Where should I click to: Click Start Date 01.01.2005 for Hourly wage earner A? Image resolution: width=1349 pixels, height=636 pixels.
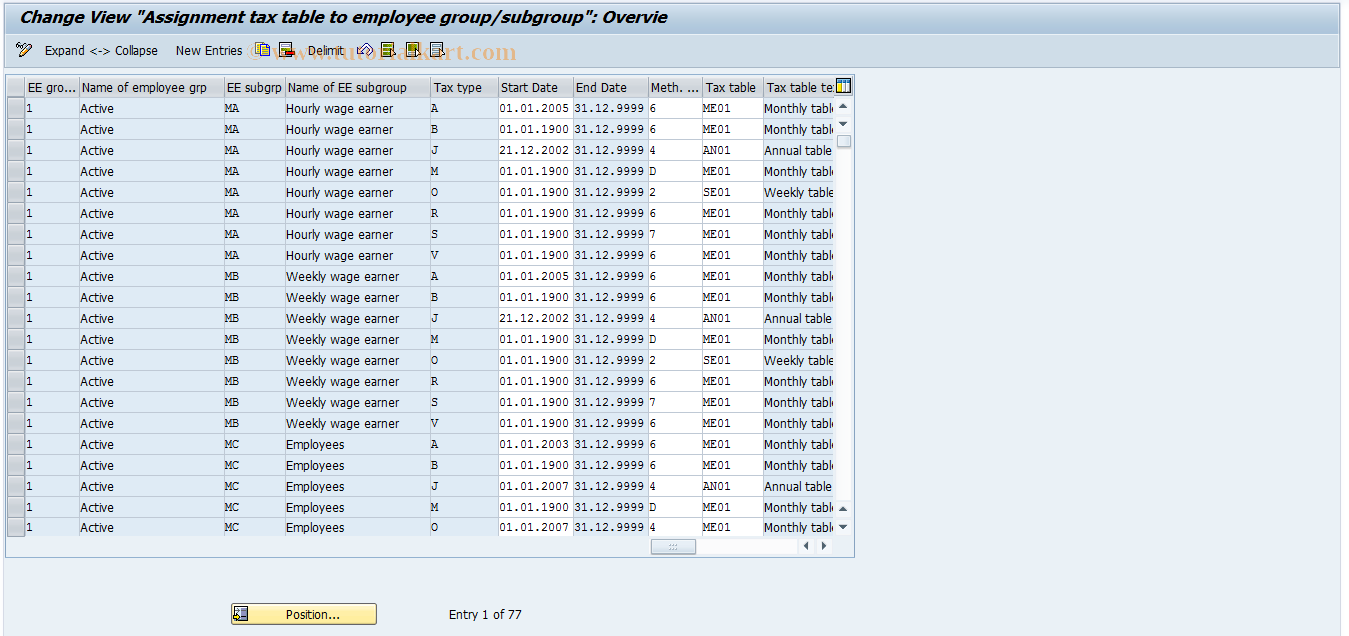point(535,108)
